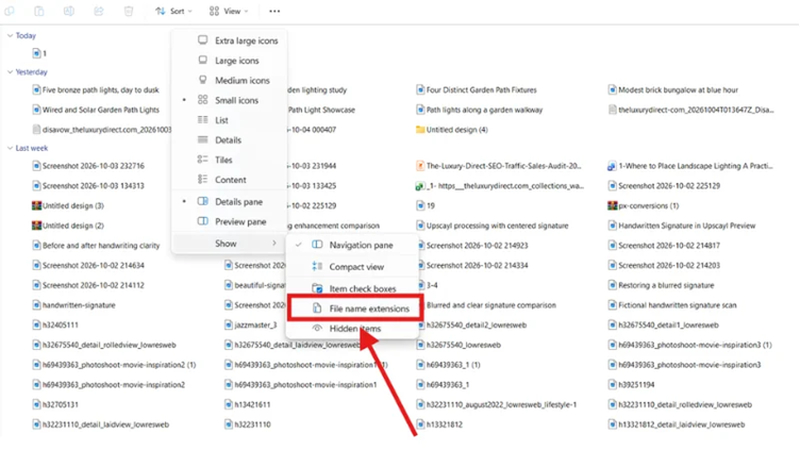Click the jazzmaster_3 file icon

click(x=228, y=325)
